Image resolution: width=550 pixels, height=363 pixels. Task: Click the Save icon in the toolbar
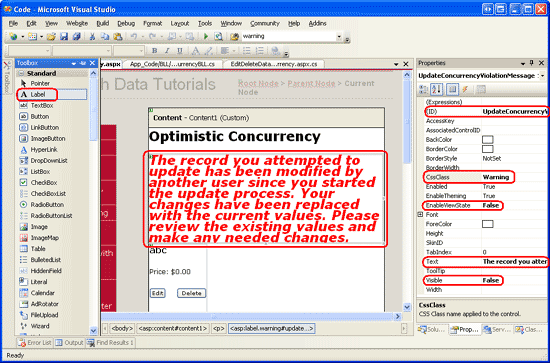tap(64, 36)
